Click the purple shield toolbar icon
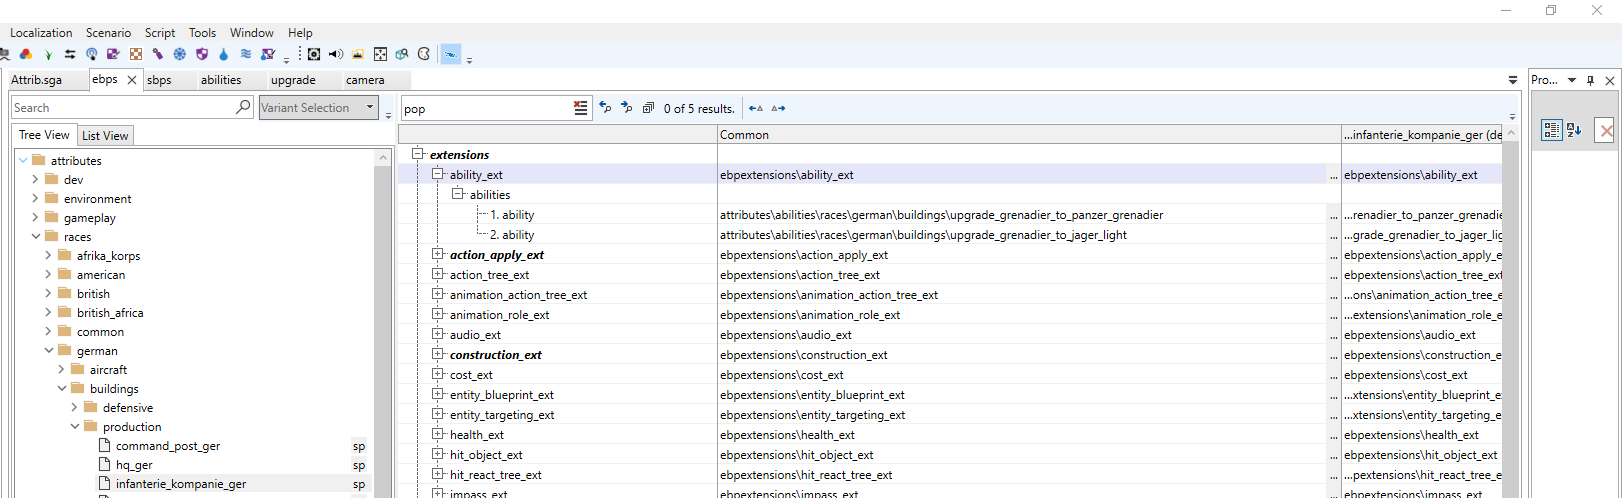The image size is (1622, 498). [x=202, y=54]
